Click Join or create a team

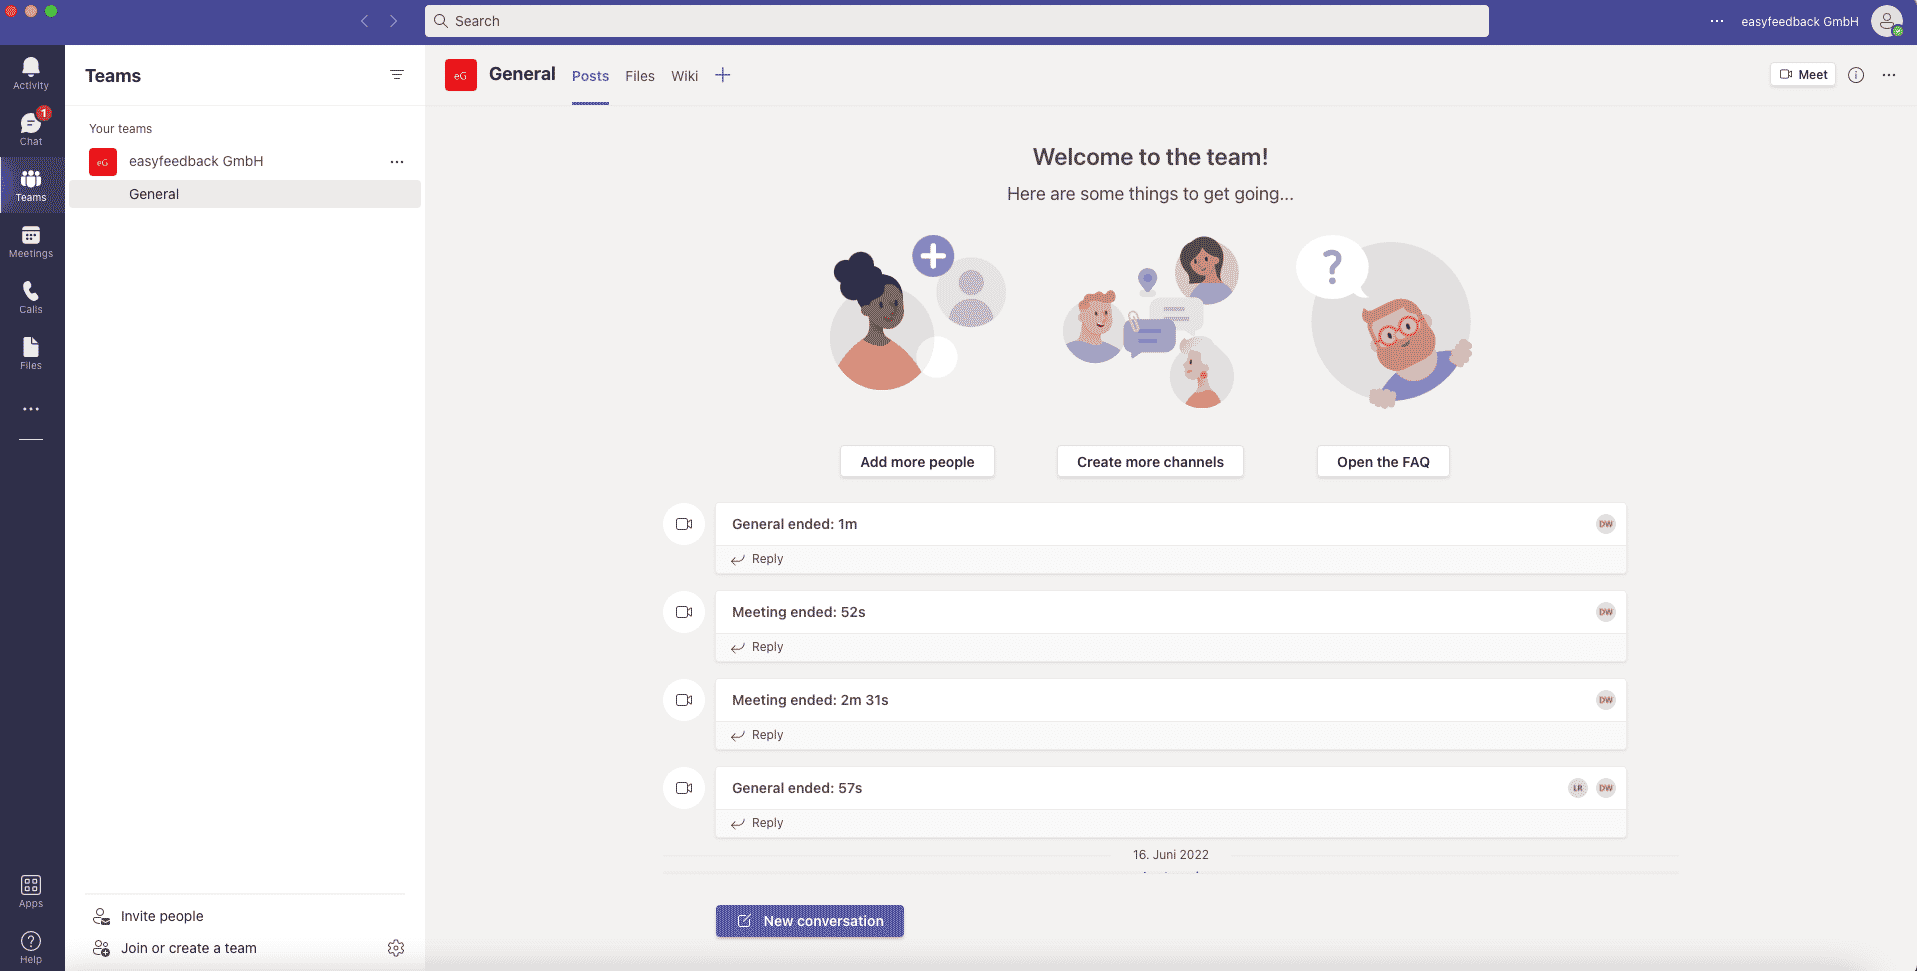pyautogui.click(x=188, y=948)
